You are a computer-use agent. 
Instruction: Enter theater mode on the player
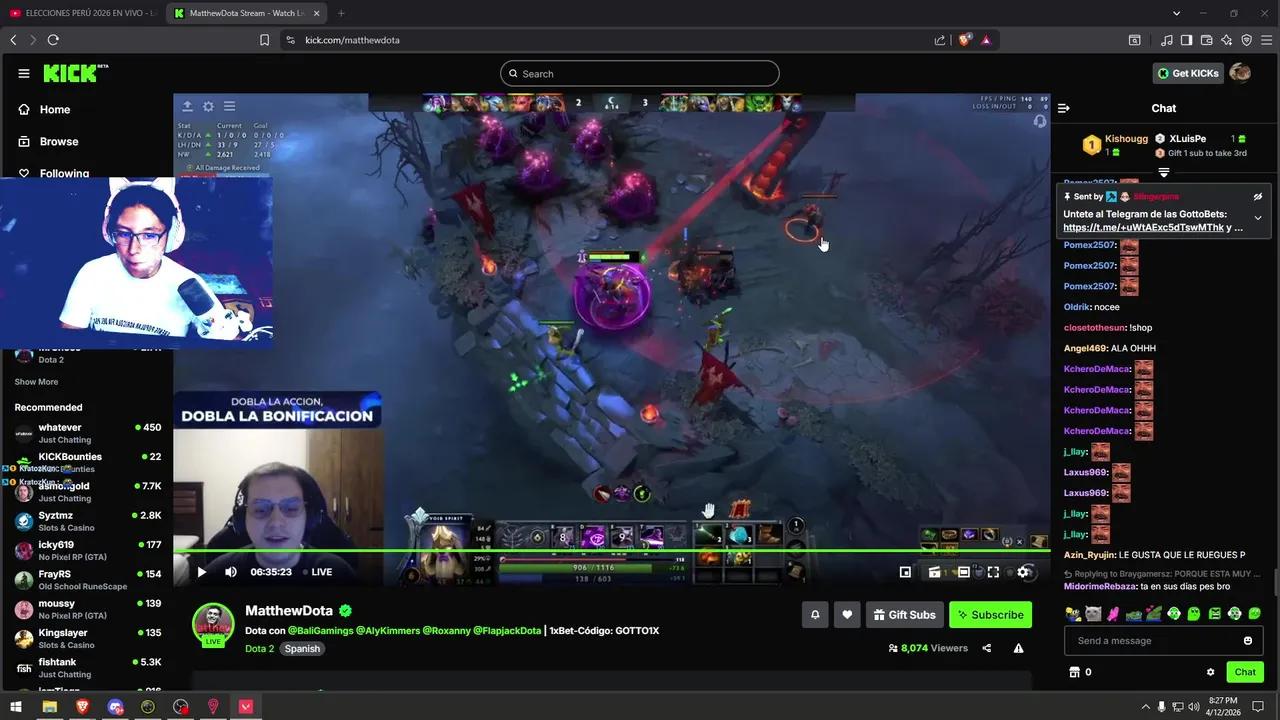[x=963, y=572]
